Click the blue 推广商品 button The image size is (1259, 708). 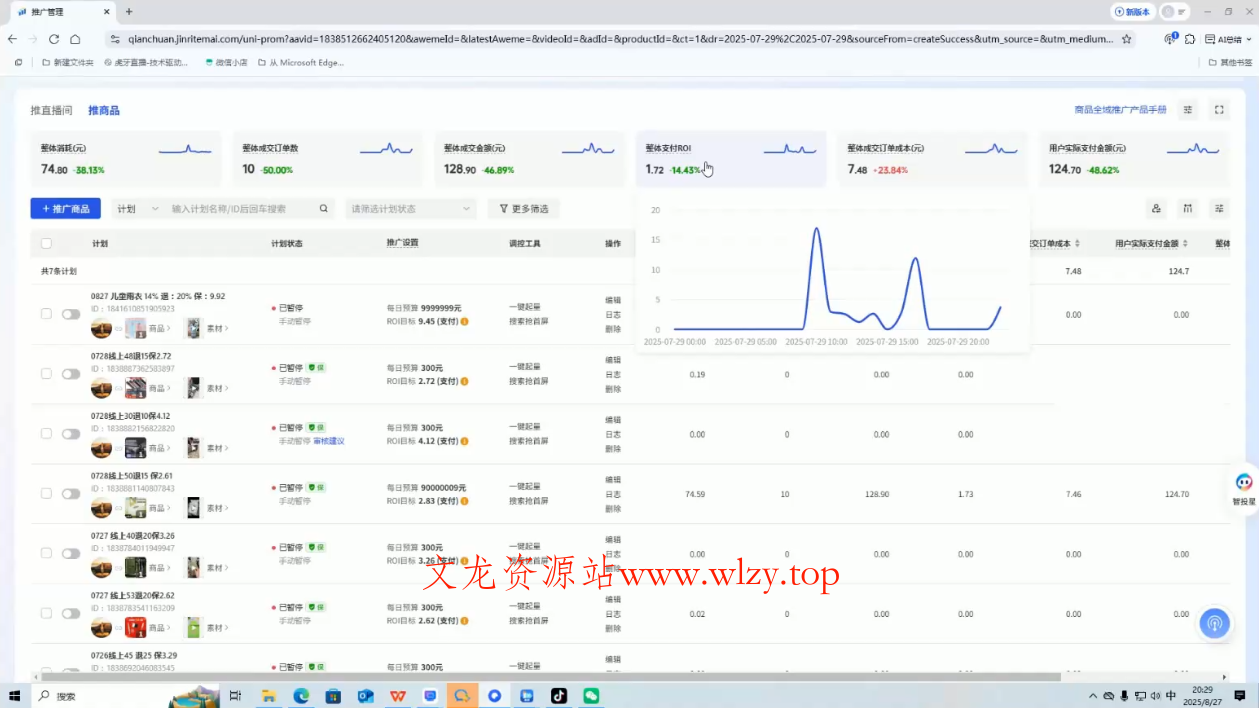[65, 209]
